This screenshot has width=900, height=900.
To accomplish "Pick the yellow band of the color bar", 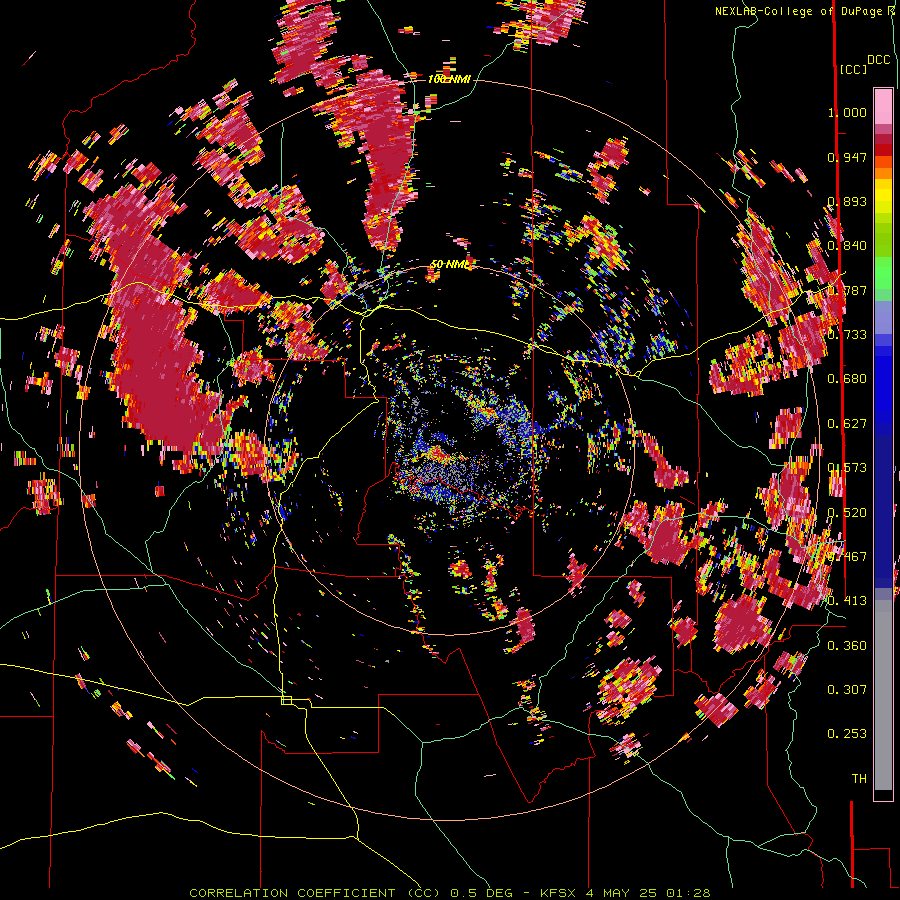I will click(x=883, y=197).
